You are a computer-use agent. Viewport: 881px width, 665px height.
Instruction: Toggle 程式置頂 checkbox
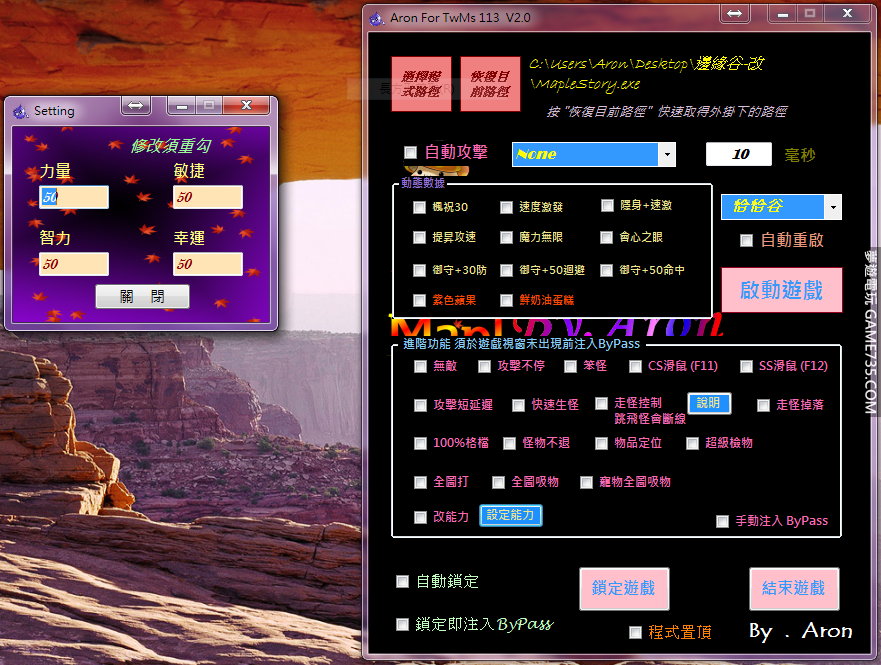pyautogui.click(x=635, y=633)
